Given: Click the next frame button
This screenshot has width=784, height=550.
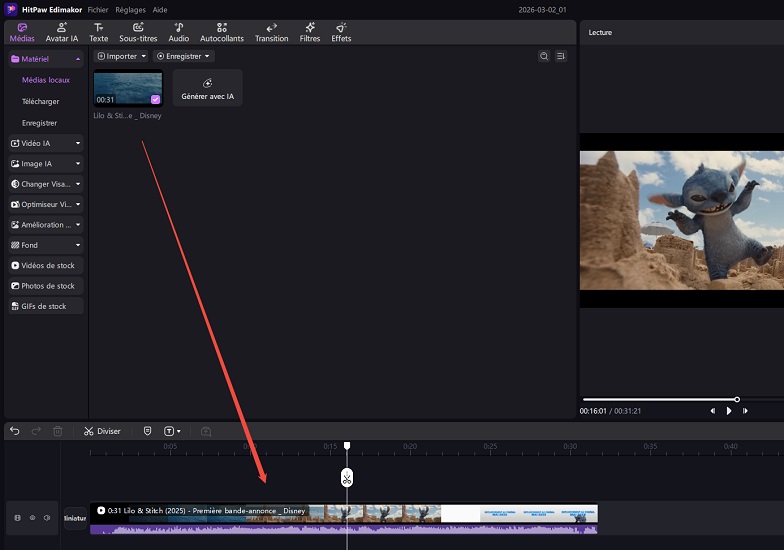Looking at the screenshot, I should point(745,411).
